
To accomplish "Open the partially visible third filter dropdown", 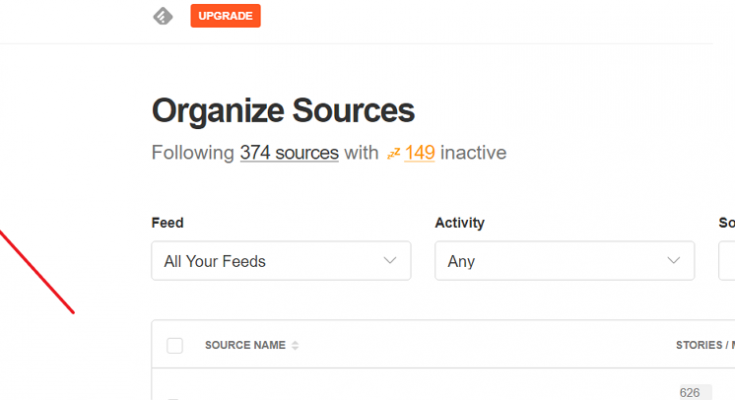I will 727,261.
